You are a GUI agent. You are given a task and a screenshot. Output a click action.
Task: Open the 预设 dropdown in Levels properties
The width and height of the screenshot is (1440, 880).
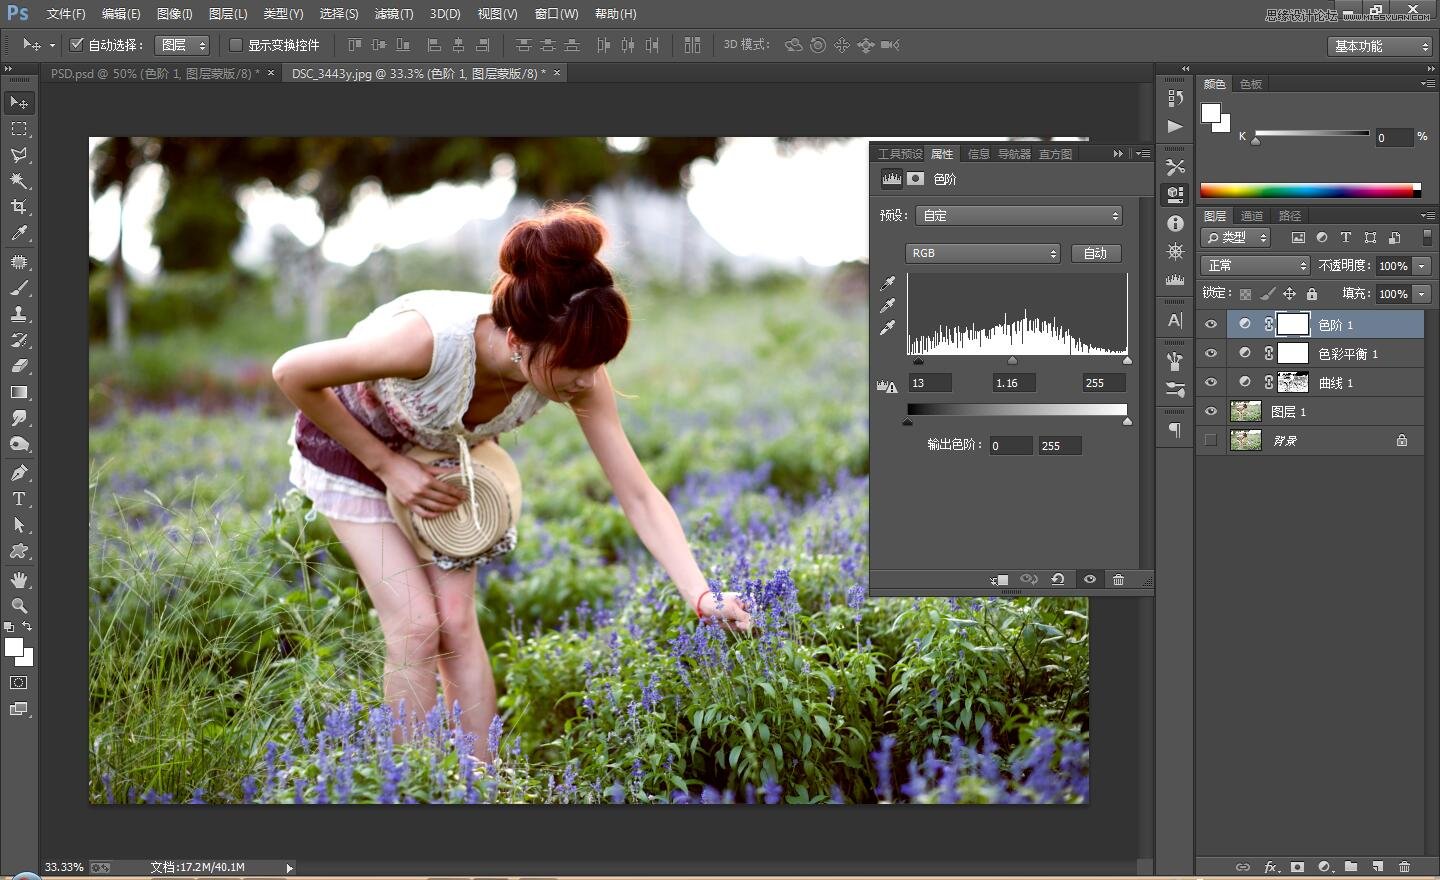[1018, 215]
